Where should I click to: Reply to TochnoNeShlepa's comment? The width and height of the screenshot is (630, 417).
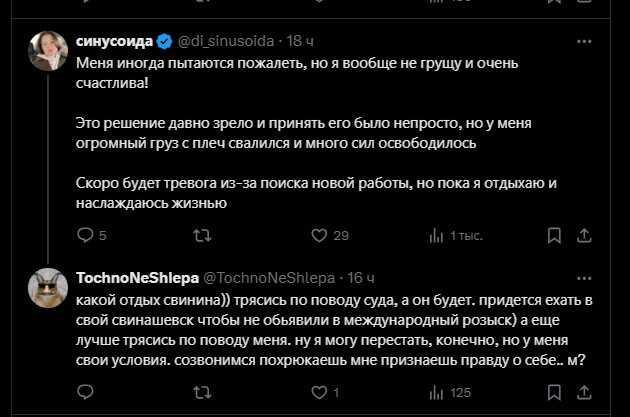(x=85, y=392)
